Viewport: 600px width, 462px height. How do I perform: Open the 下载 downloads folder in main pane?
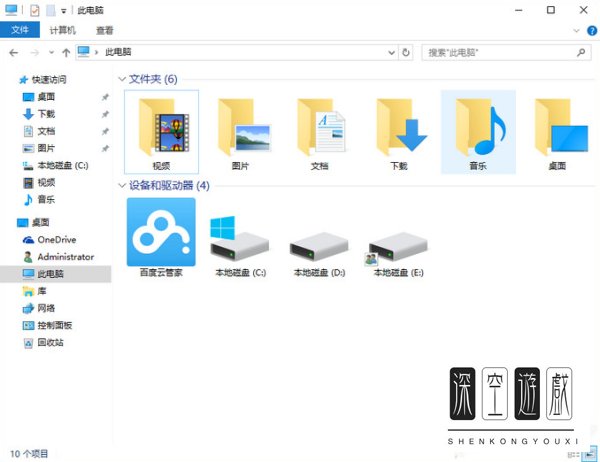pos(399,132)
